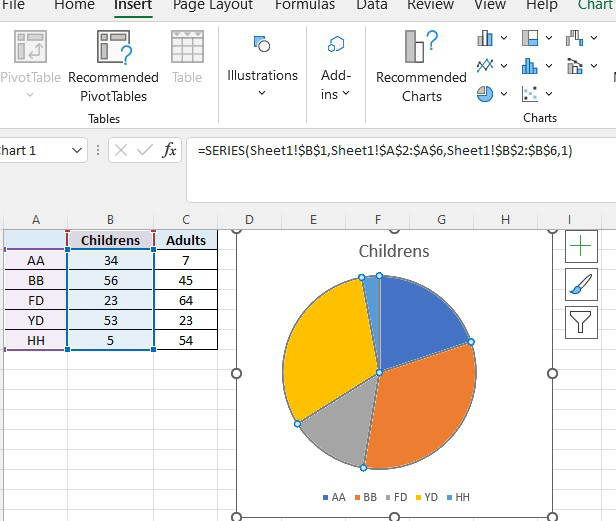
Task: Open Chart Filters funnel button
Action: [581, 322]
